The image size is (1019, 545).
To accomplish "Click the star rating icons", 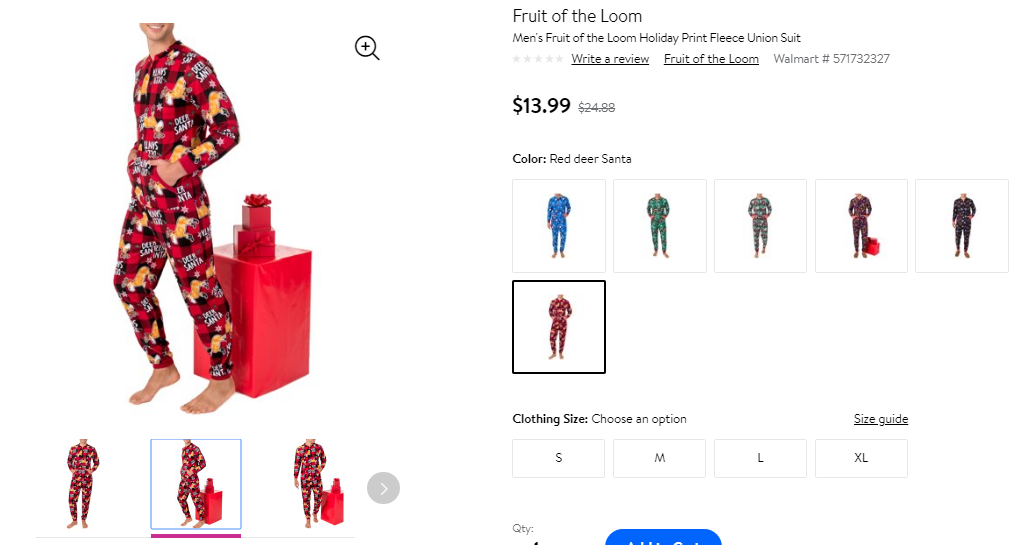I will pyautogui.click(x=537, y=59).
